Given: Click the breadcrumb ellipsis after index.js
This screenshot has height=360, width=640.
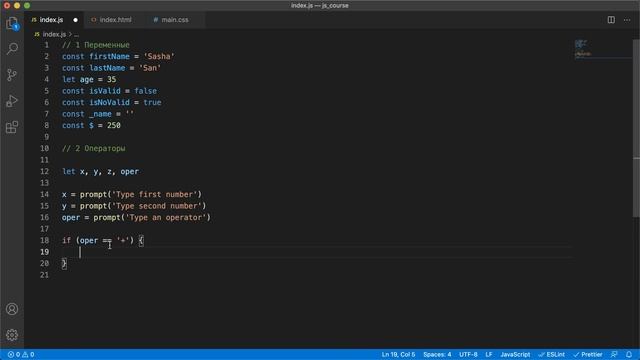Looking at the screenshot, I should click(x=76, y=34).
